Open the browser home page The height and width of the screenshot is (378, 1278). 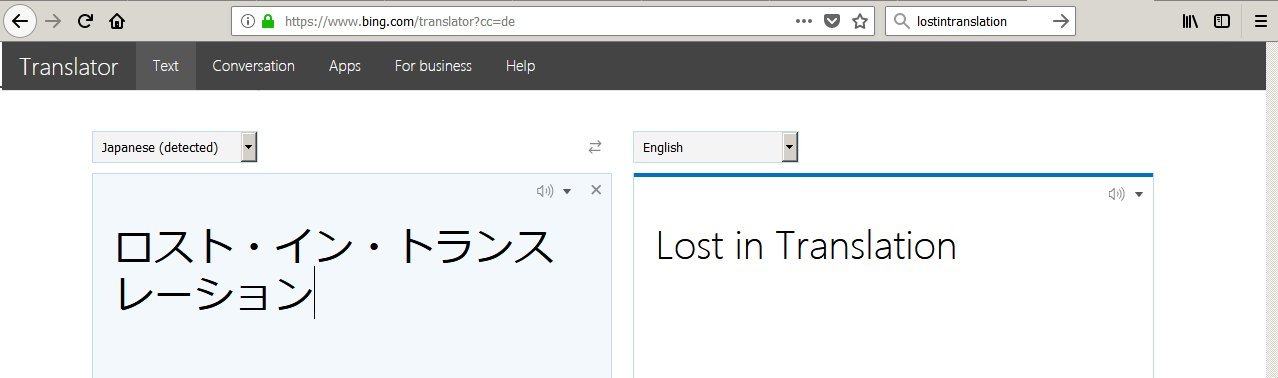click(x=117, y=20)
